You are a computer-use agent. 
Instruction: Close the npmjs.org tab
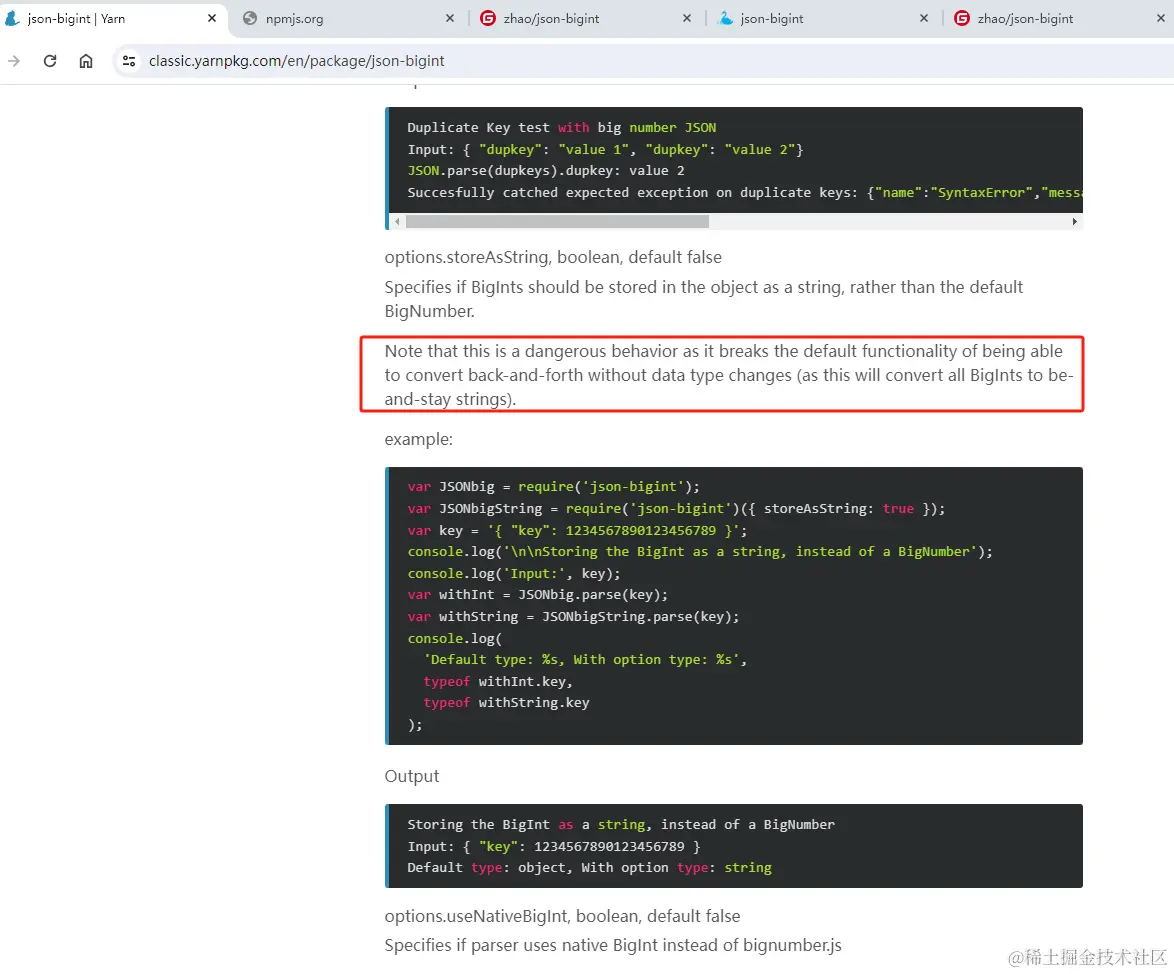pos(449,18)
